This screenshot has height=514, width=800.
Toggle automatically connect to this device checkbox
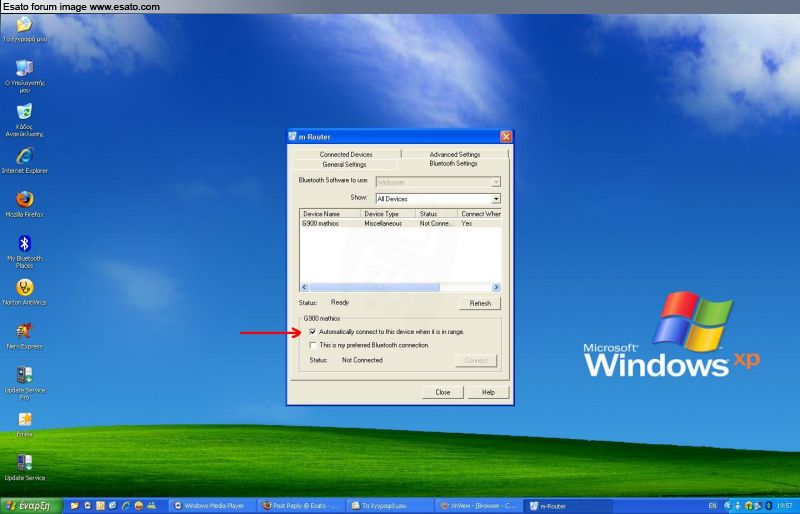point(313,332)
